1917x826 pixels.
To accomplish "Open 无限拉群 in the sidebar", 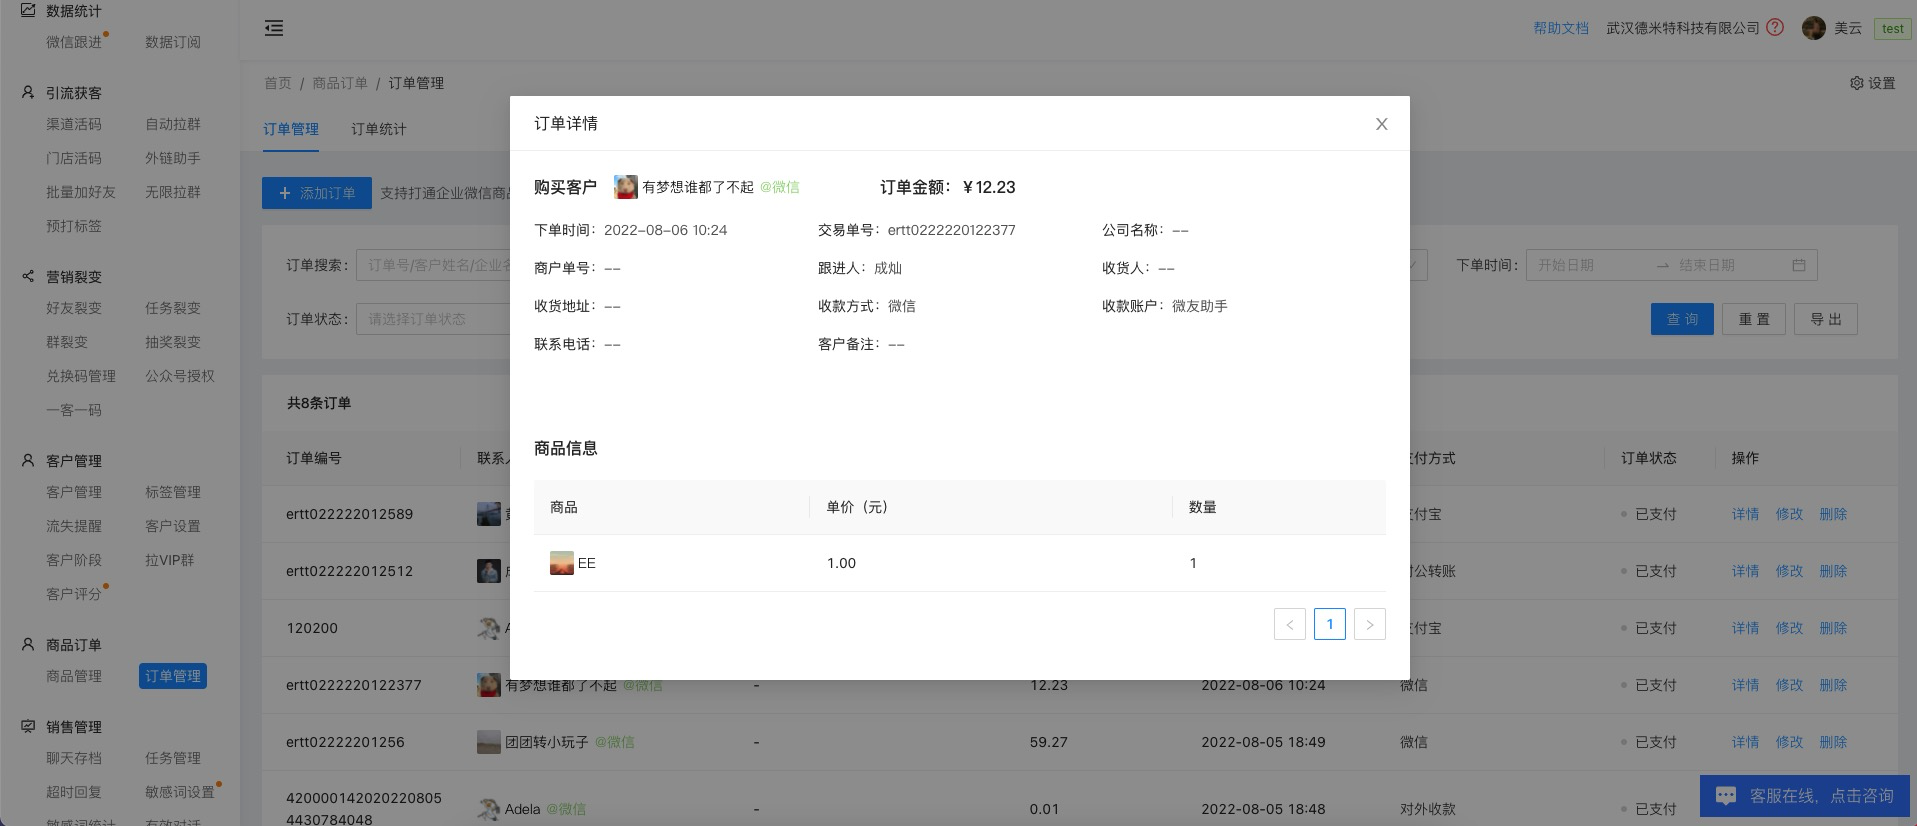I will tap(173, 192).
